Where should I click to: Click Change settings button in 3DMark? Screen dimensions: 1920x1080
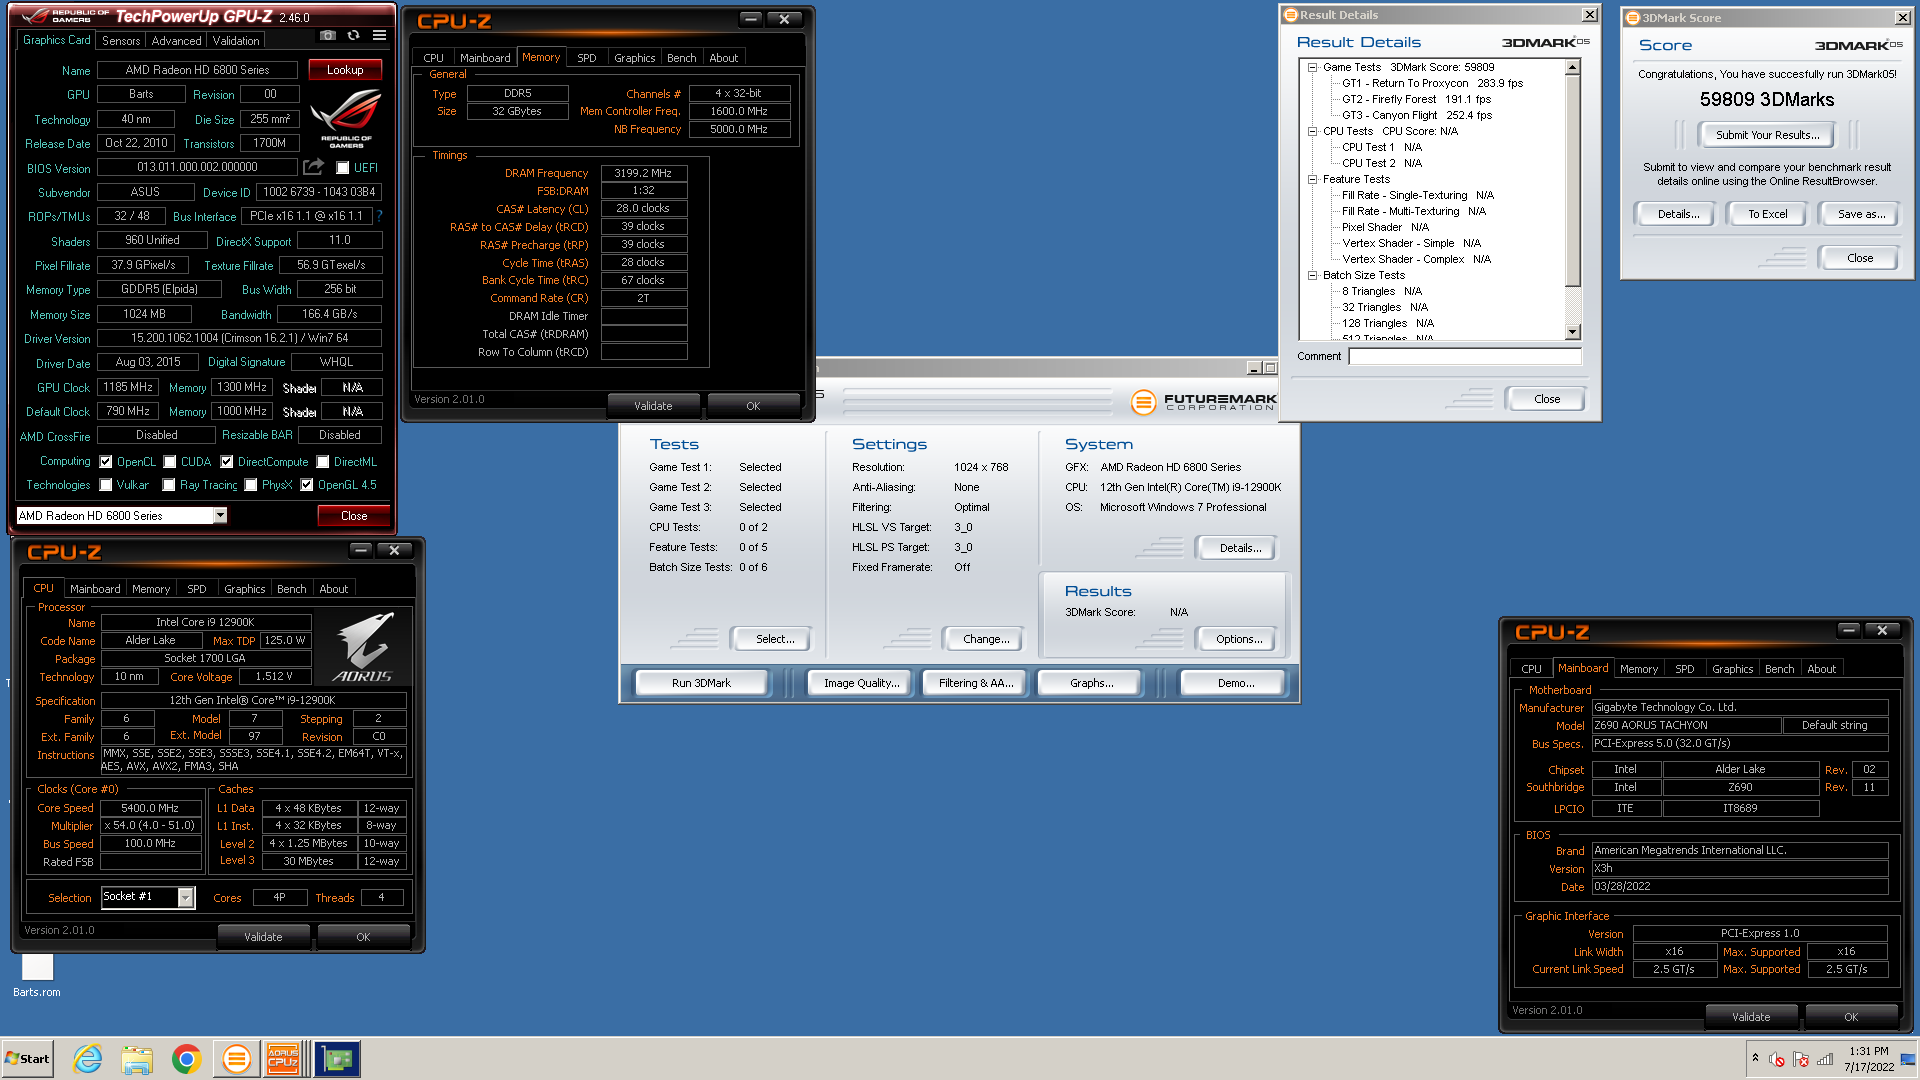point(986,639)
